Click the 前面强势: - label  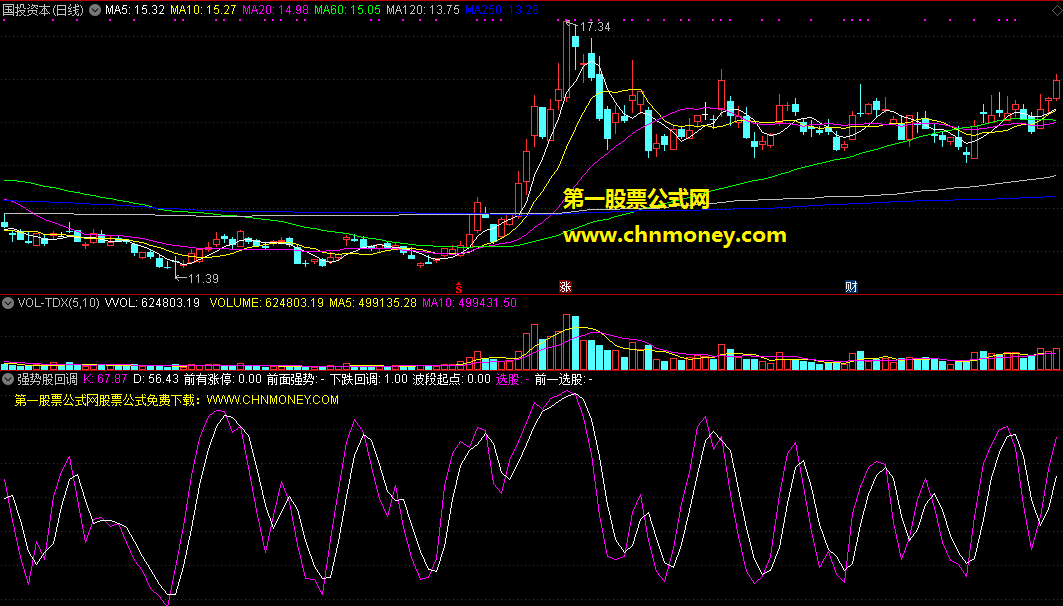pos(296,379)
